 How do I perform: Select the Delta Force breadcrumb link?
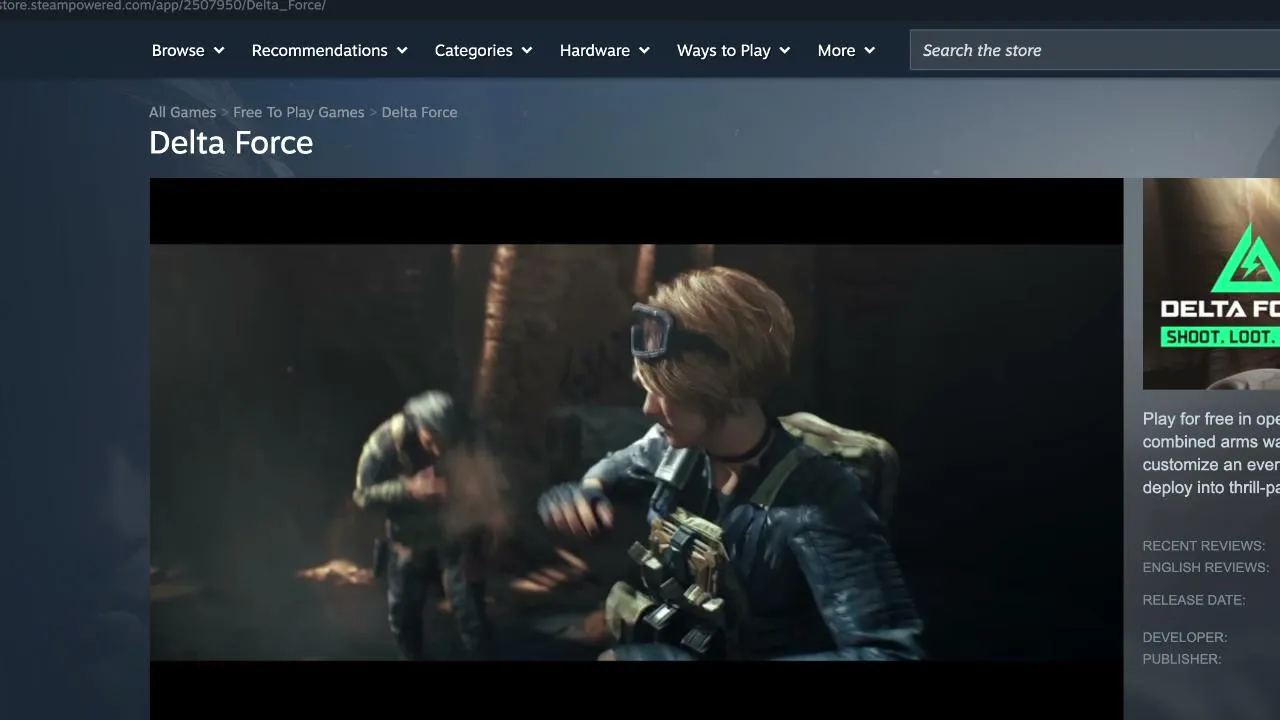419,112
